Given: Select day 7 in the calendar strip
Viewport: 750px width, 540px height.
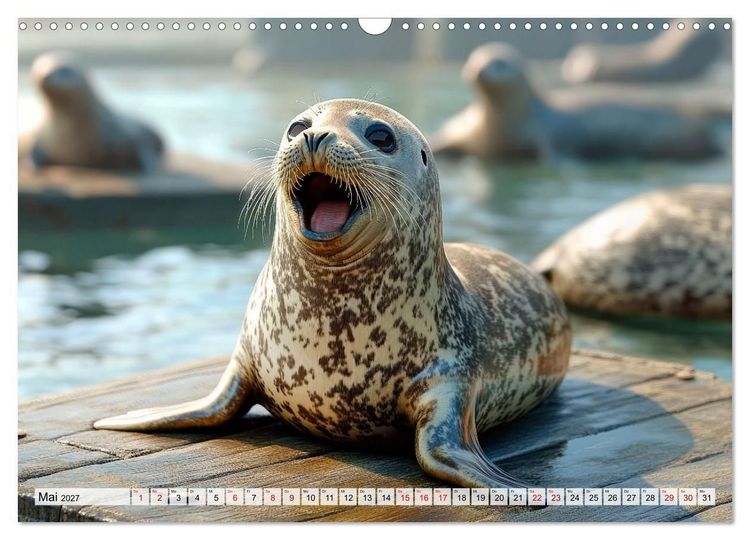Looking at the screenshot, I should (254, 497).
